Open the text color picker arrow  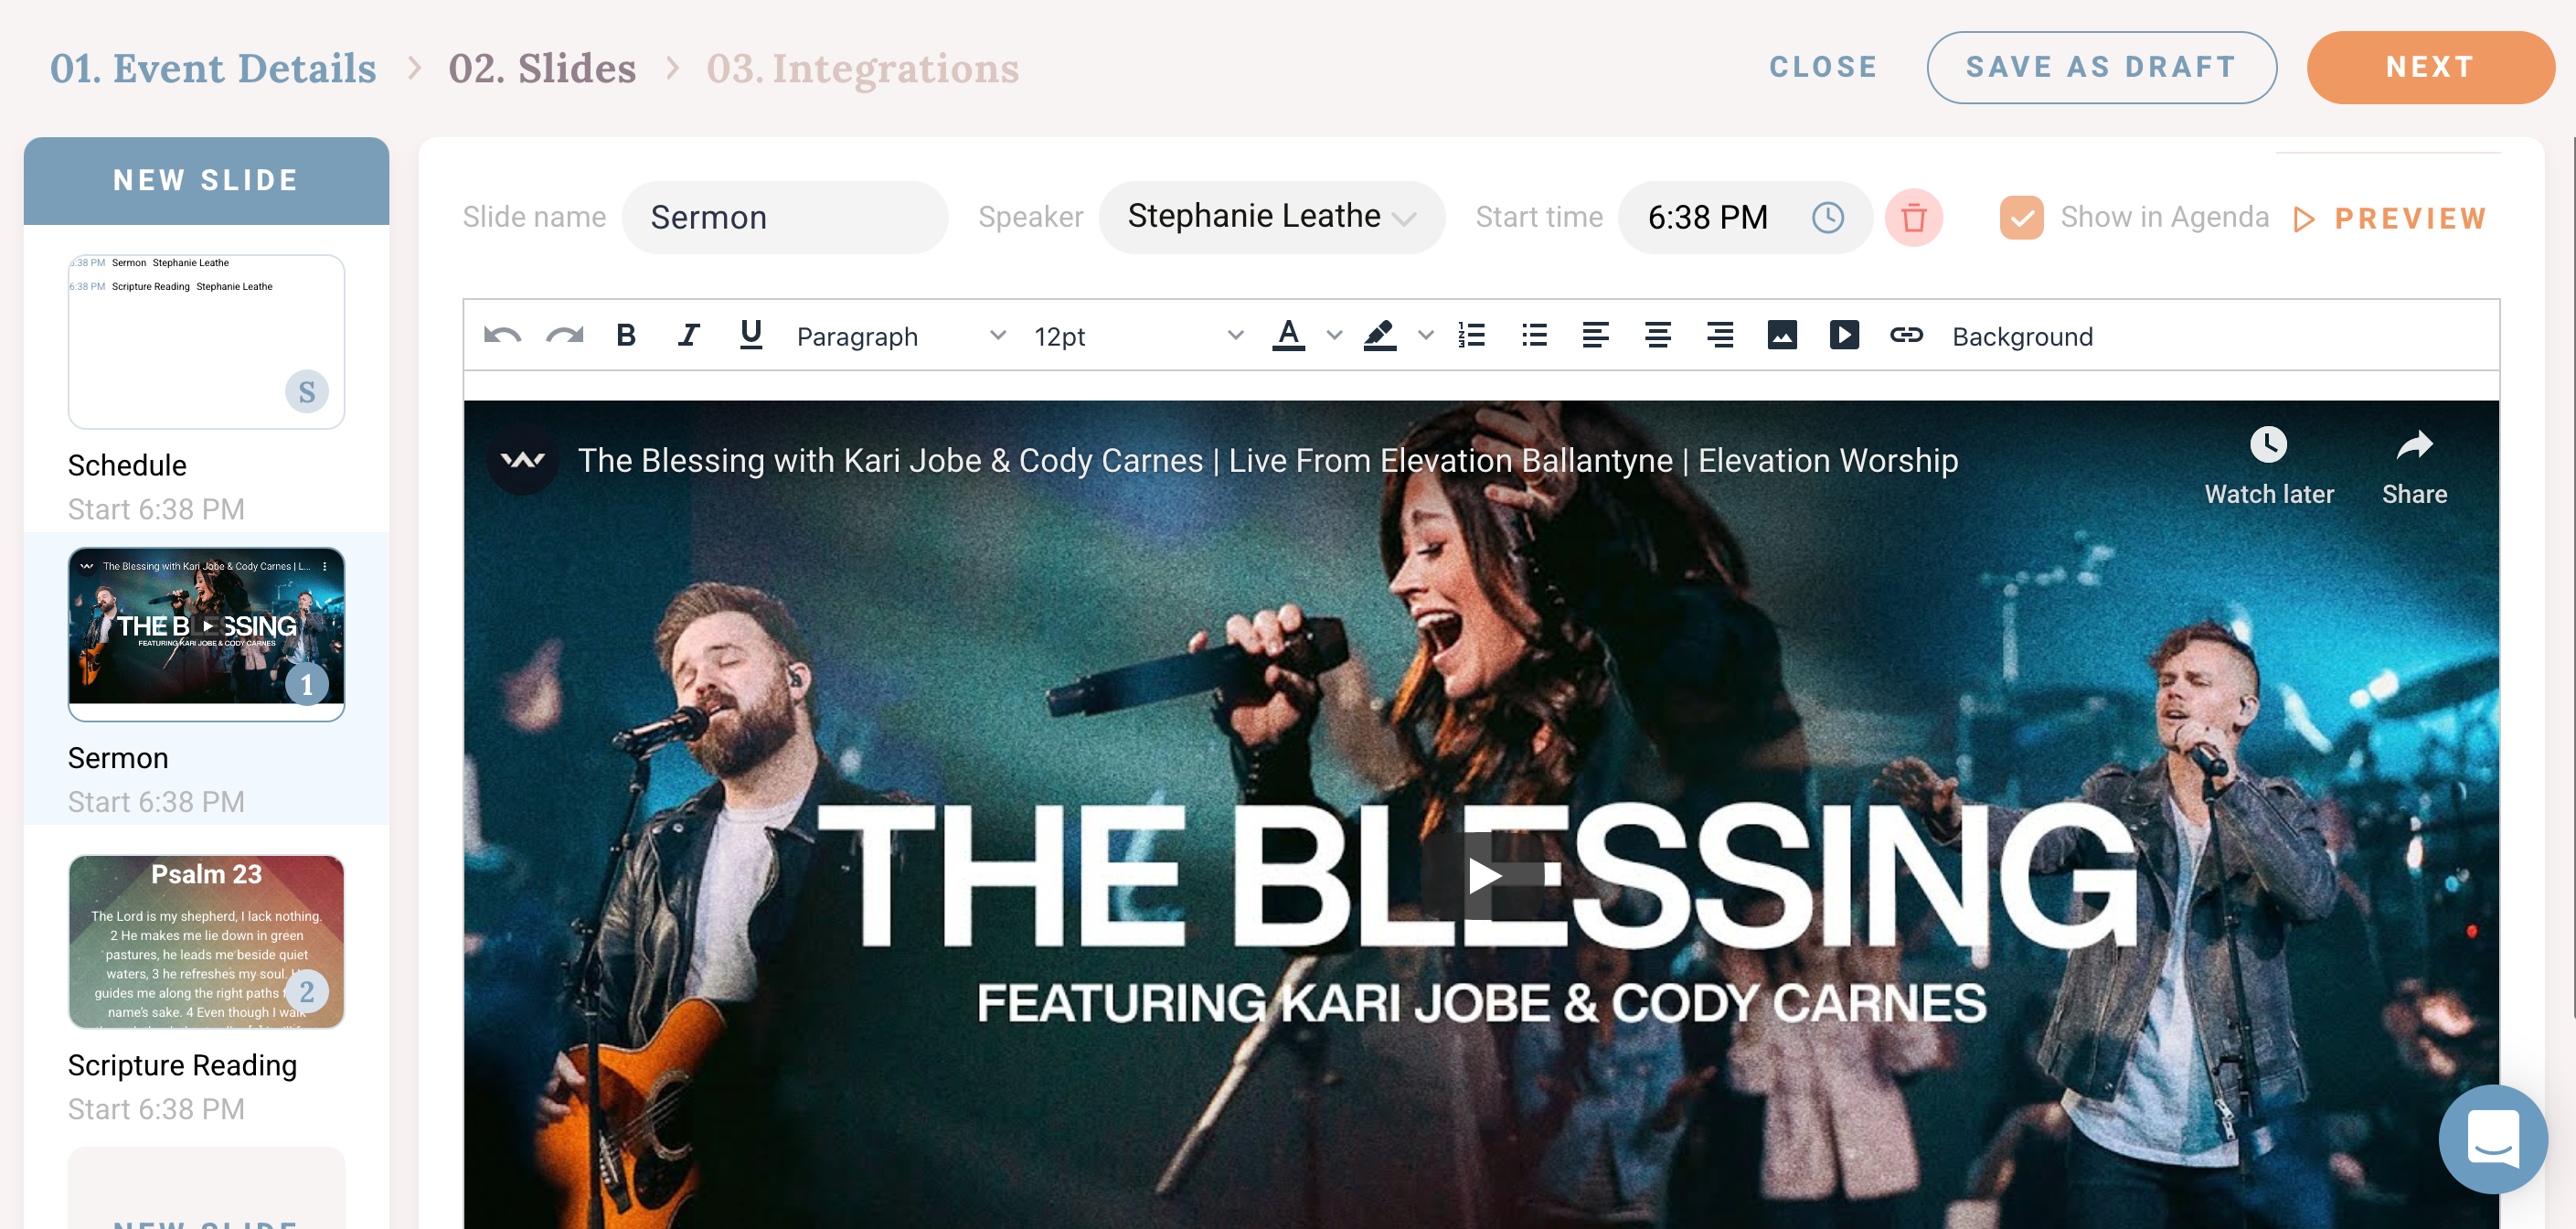pos(1334,336)
